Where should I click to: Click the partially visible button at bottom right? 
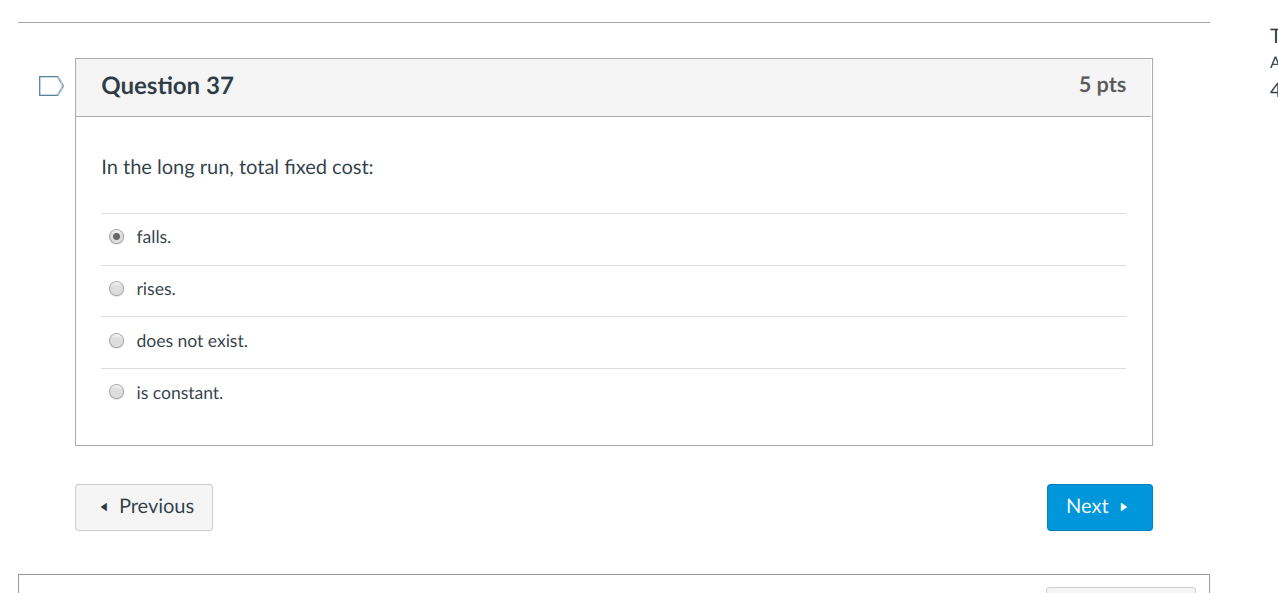click(x=1120, y=589)
